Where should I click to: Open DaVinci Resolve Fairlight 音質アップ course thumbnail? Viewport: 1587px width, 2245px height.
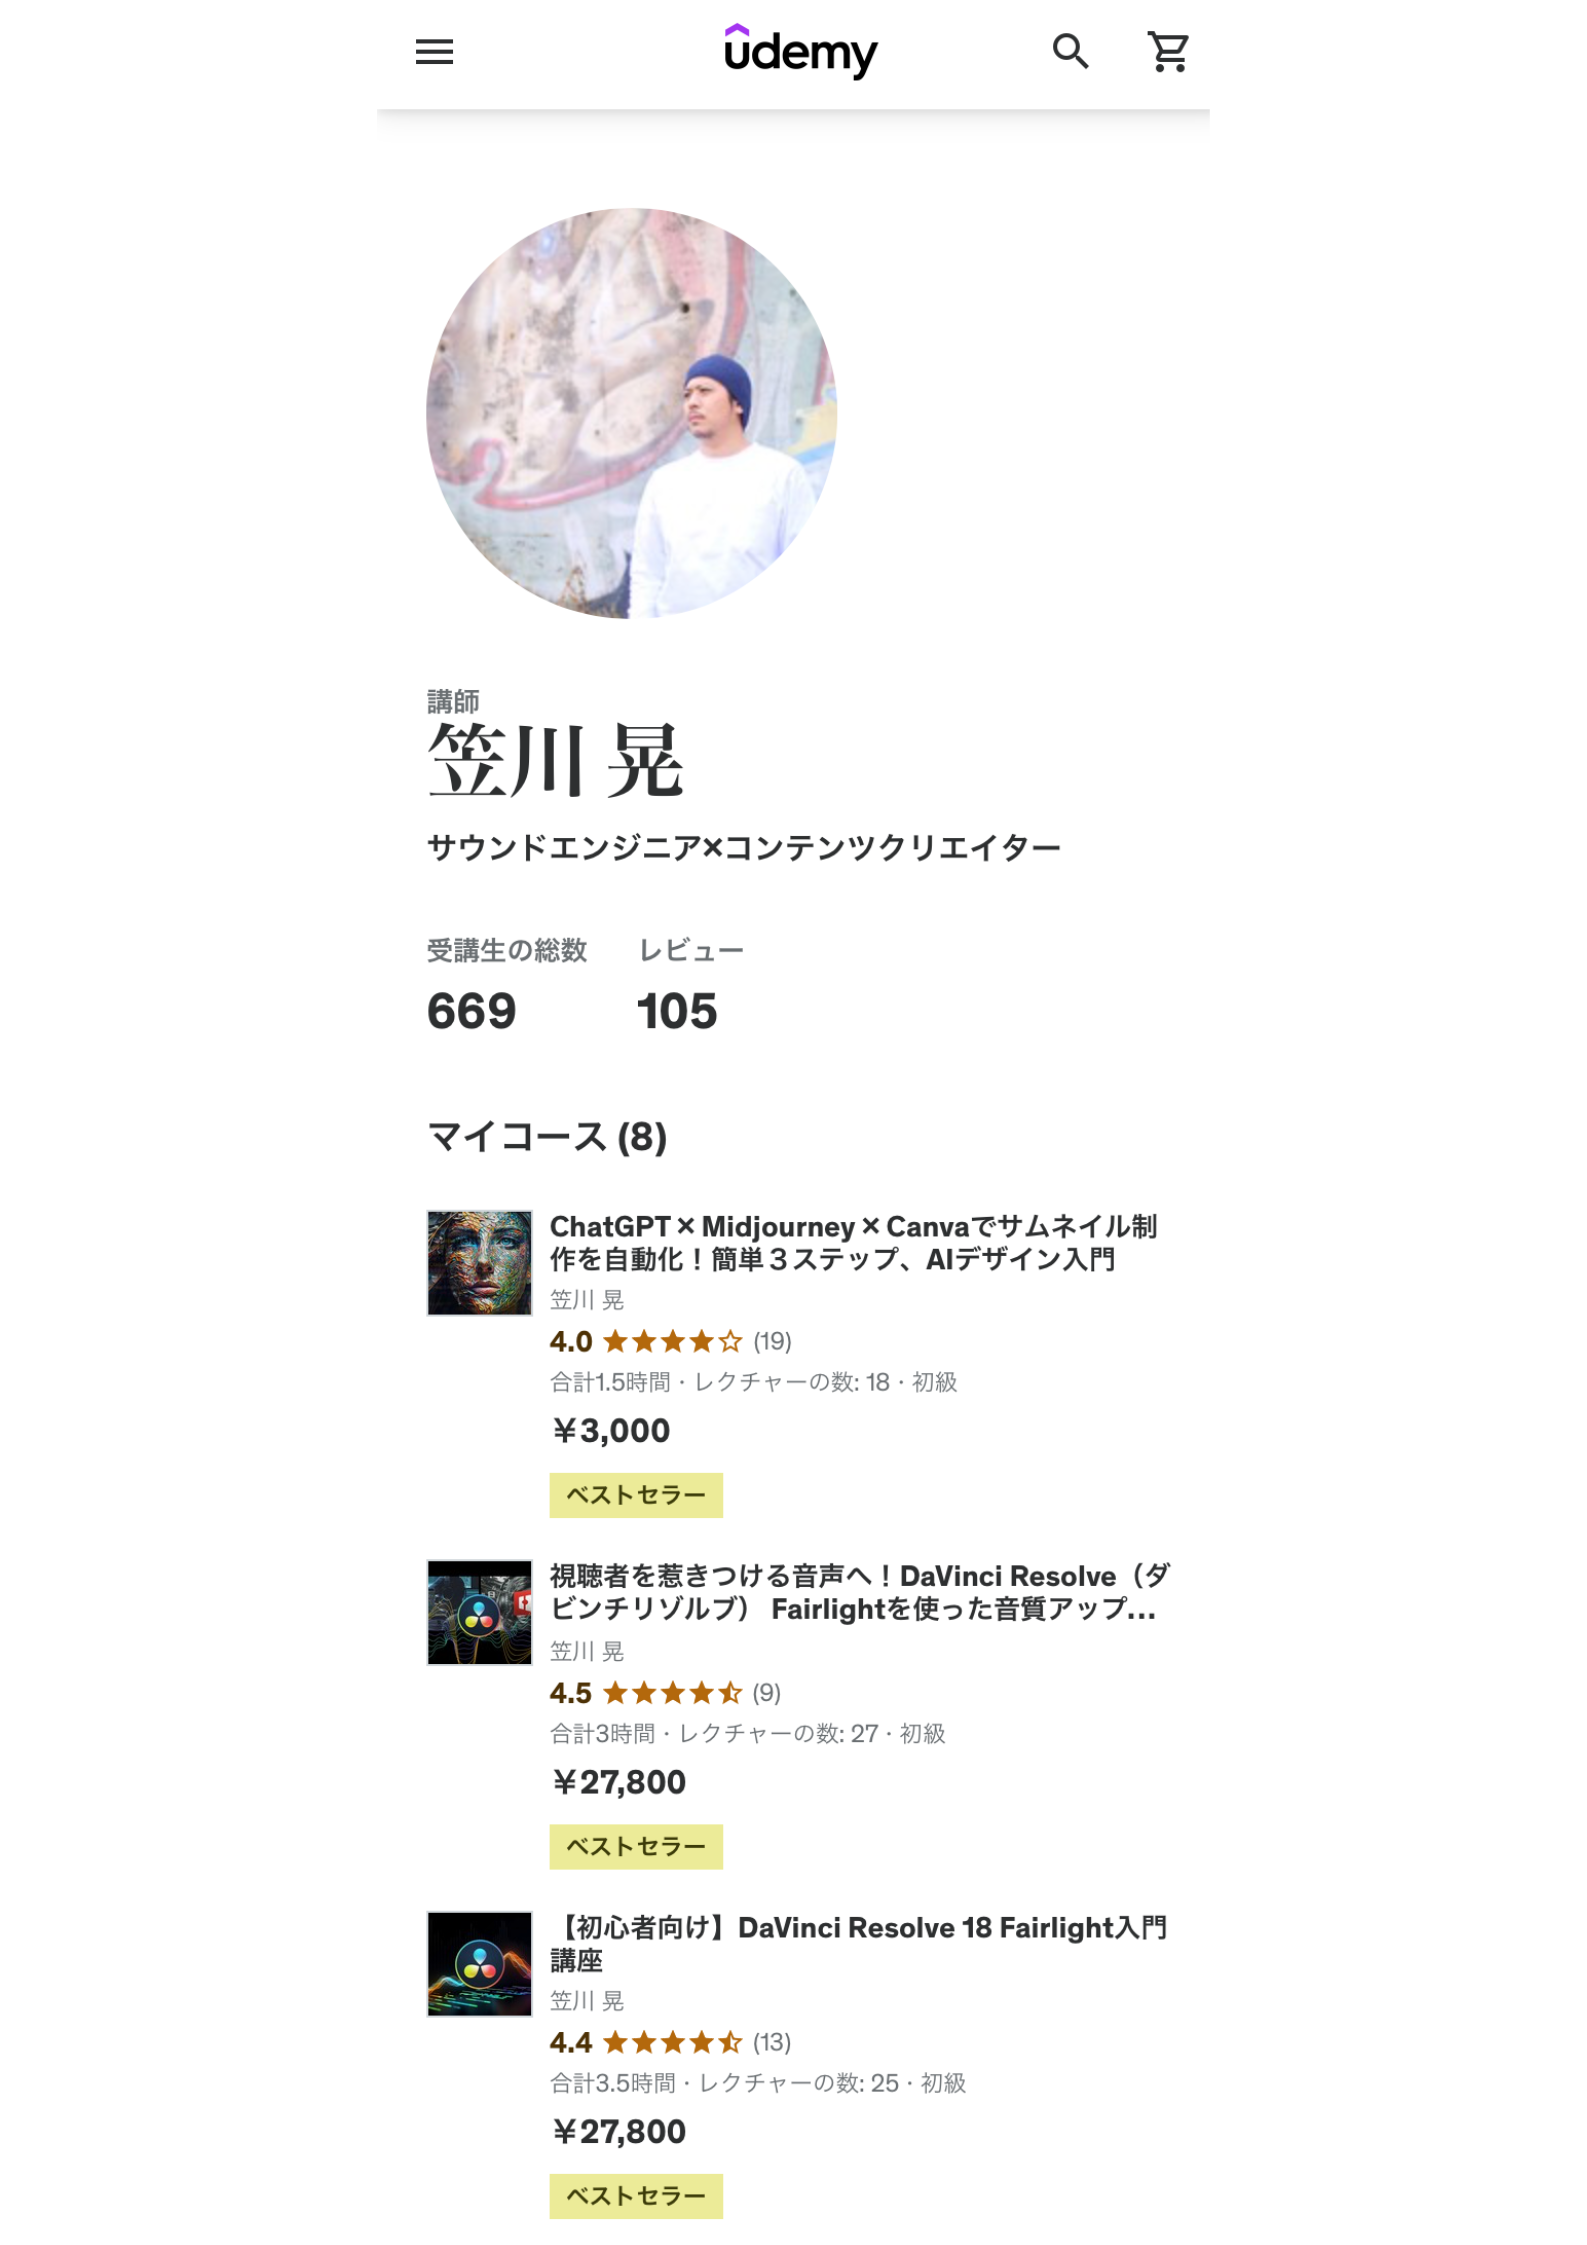479,1612
